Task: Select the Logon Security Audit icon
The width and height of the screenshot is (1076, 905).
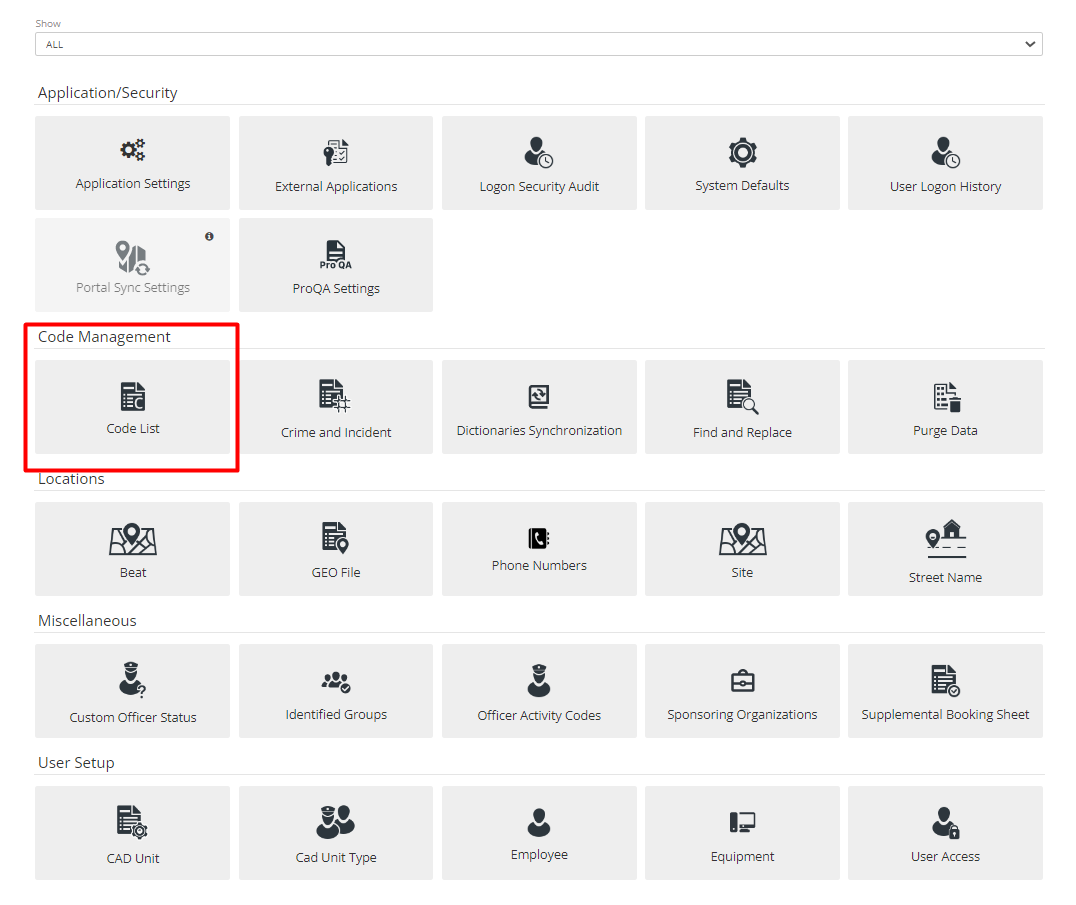Action: (539, 163)
